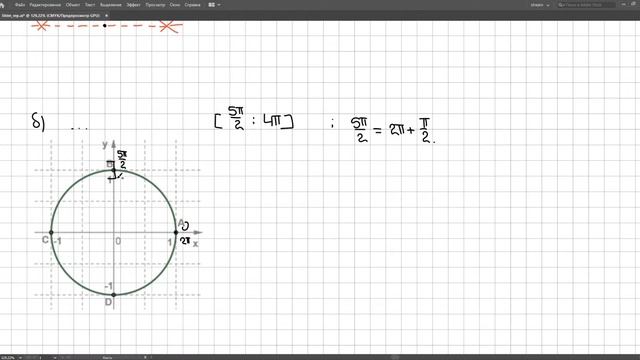The image size is (640, 360).
Task: Open the Выделение menu
Action: click(x=111, y=5)
